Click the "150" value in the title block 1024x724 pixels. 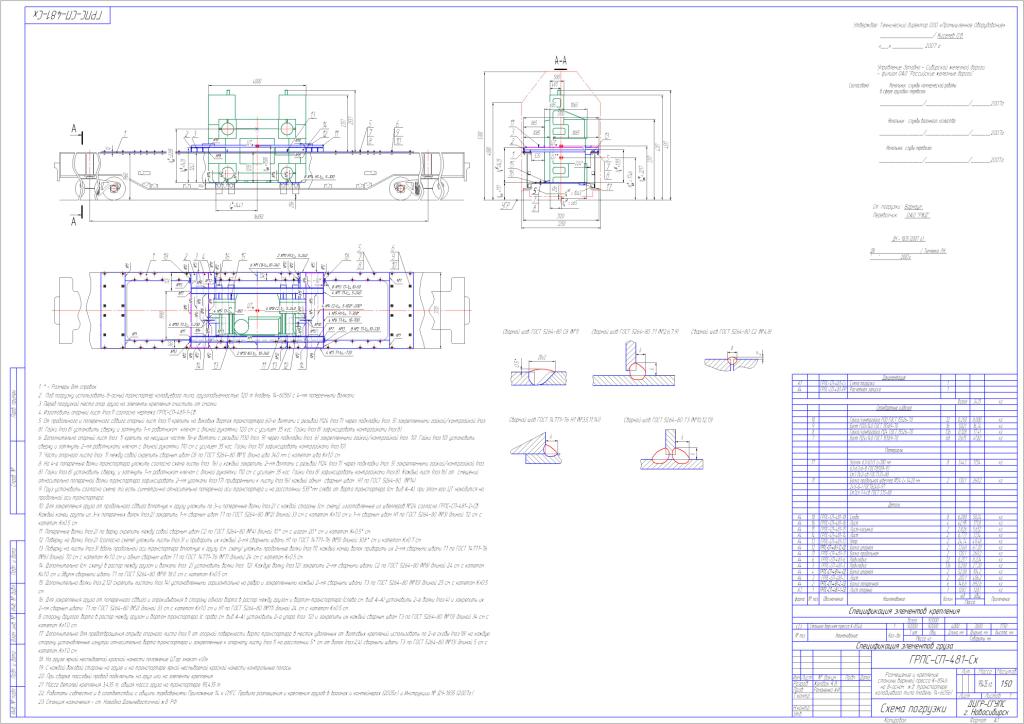[x=1006, y=684]
